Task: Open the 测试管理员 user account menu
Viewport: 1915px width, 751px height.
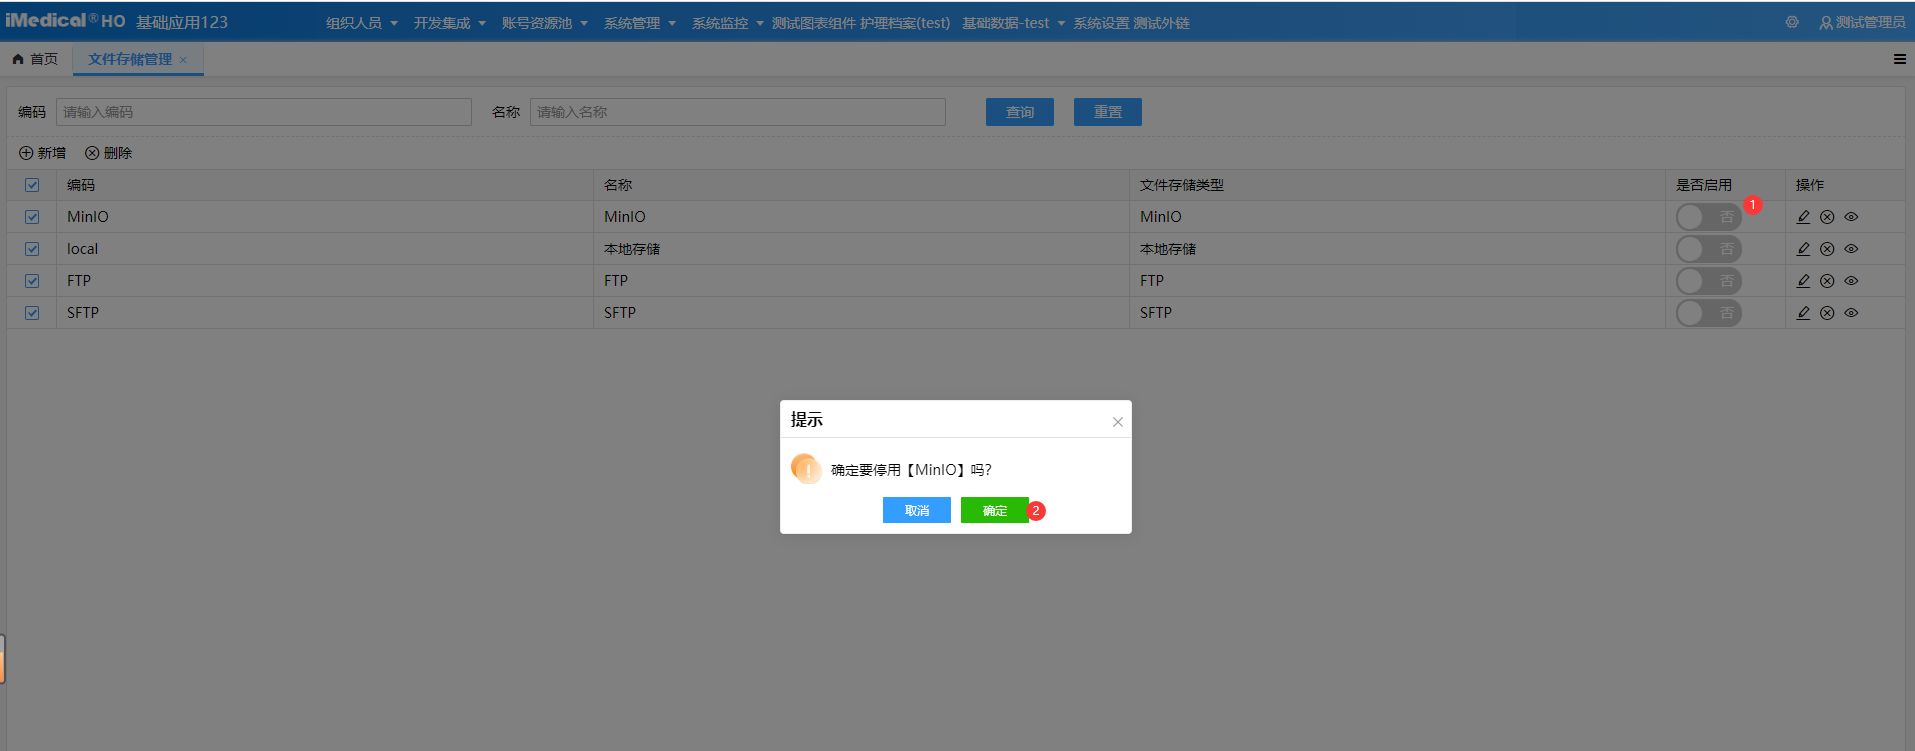Action: [x=1862, y=22]
